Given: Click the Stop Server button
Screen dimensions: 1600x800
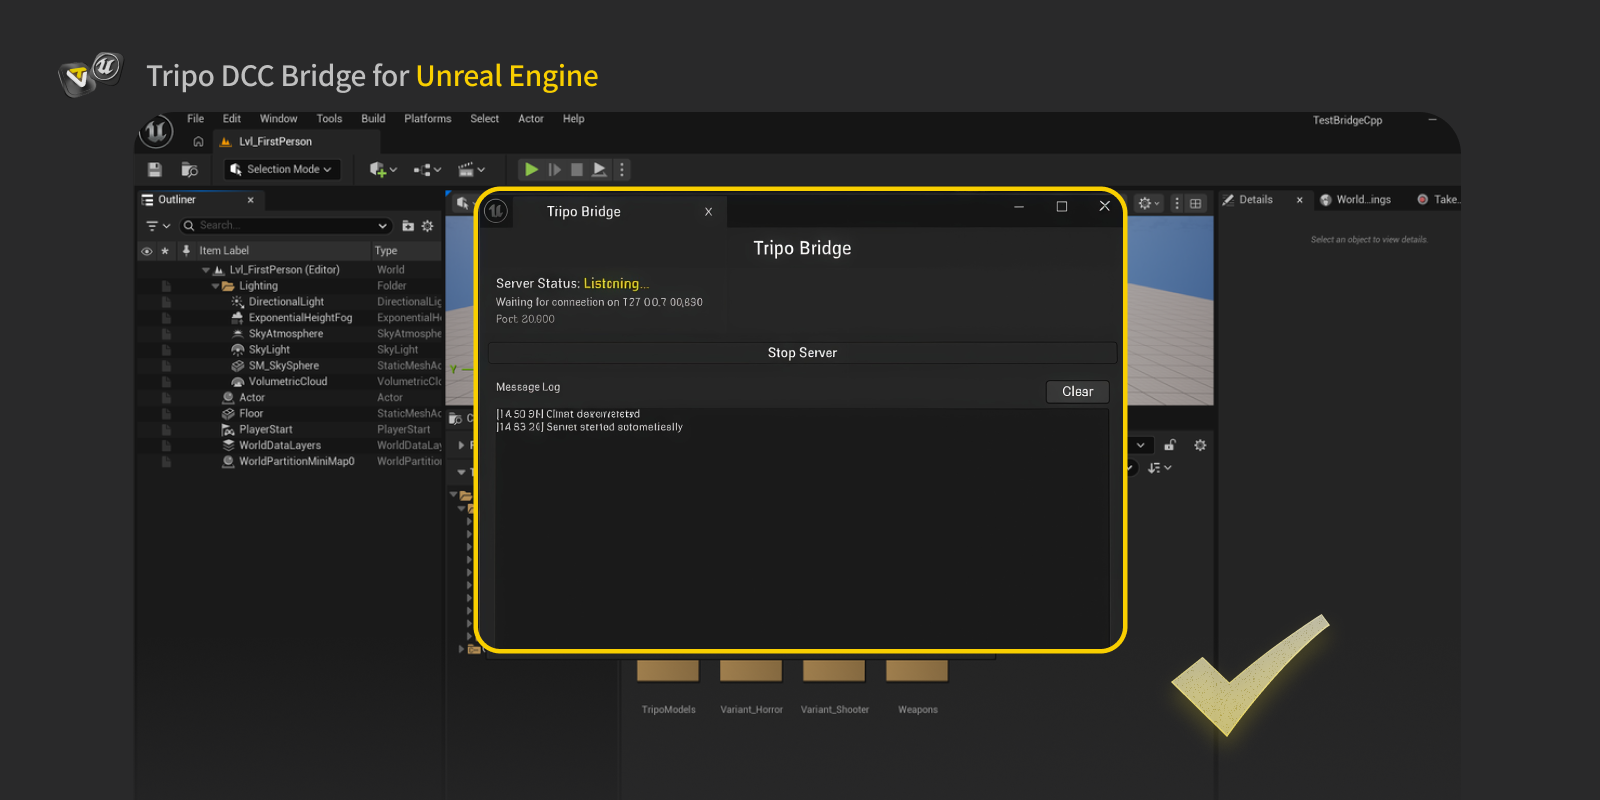Looking at the screenshot, I should [802, 353].
